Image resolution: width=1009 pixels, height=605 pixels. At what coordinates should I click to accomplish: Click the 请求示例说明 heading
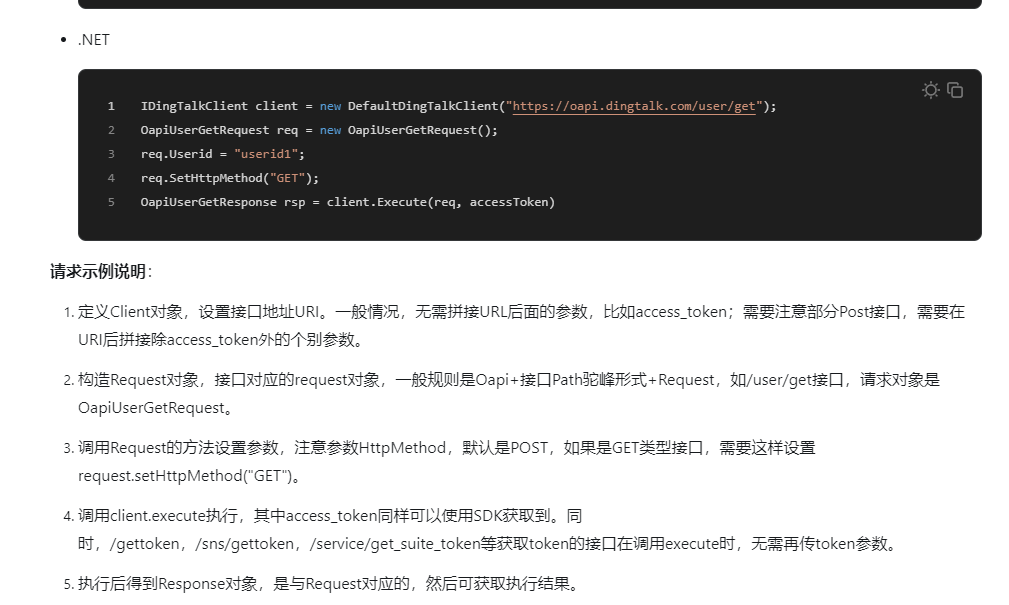(98, 272)
